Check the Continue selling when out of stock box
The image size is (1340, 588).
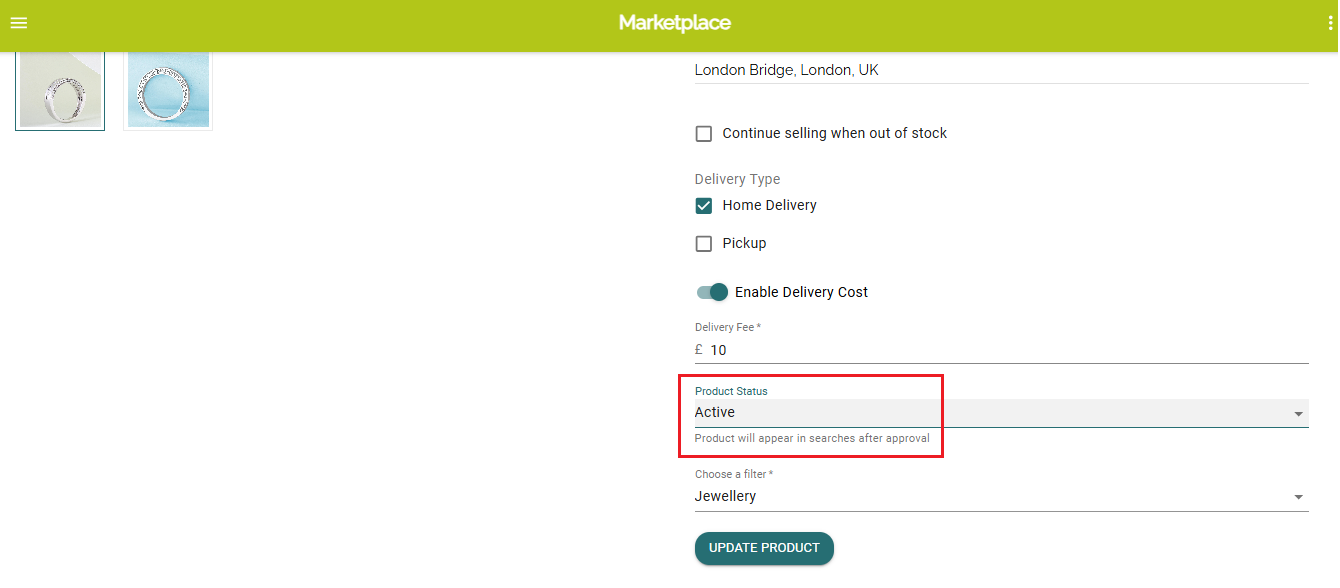704,134
